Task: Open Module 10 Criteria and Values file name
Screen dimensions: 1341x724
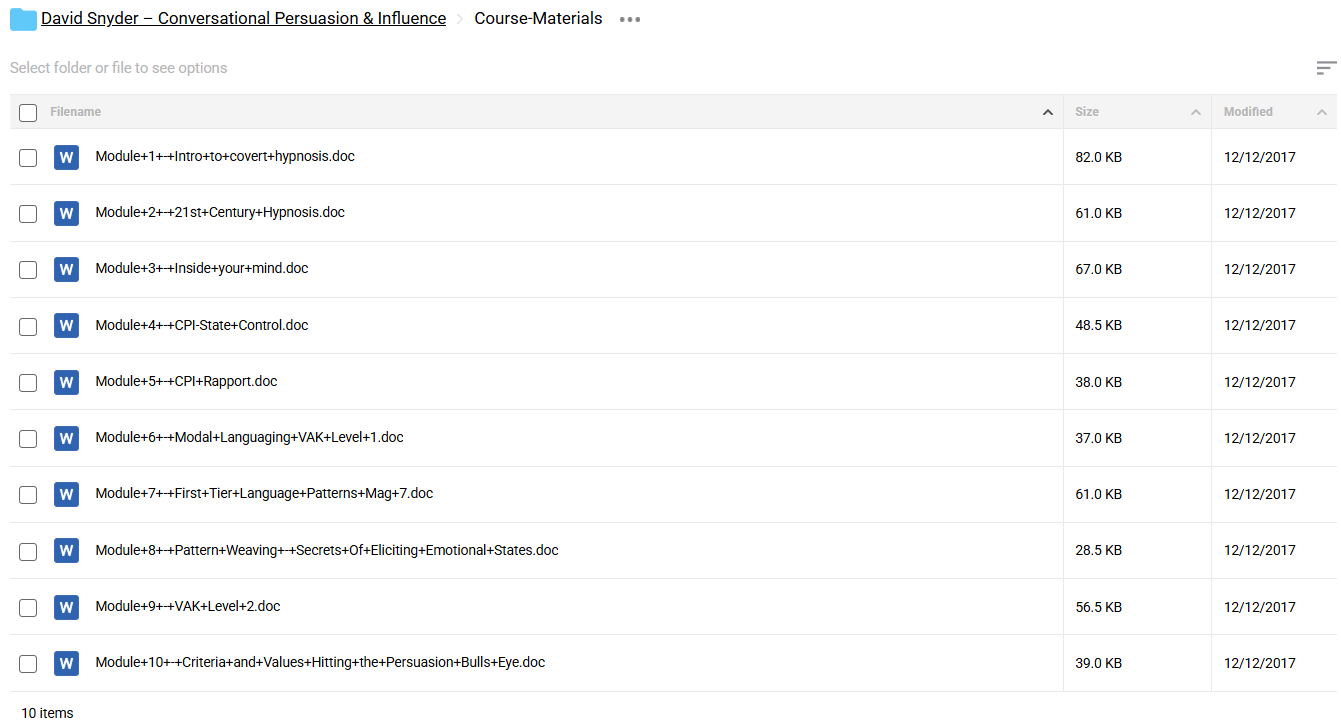Action: coord(320,662)
